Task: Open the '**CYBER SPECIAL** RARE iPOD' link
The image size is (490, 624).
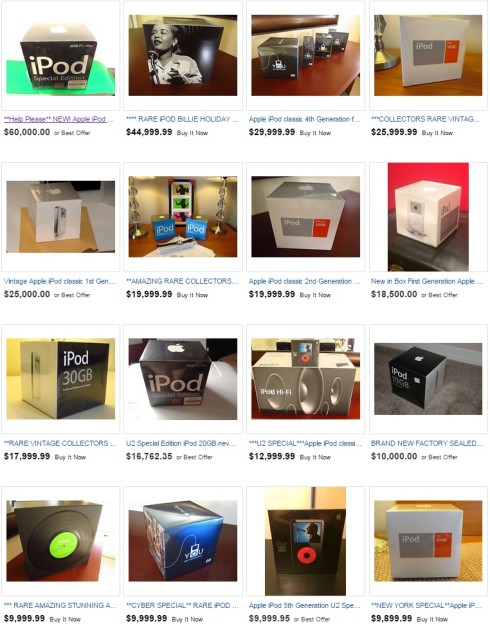Action: tap(182, 605)
